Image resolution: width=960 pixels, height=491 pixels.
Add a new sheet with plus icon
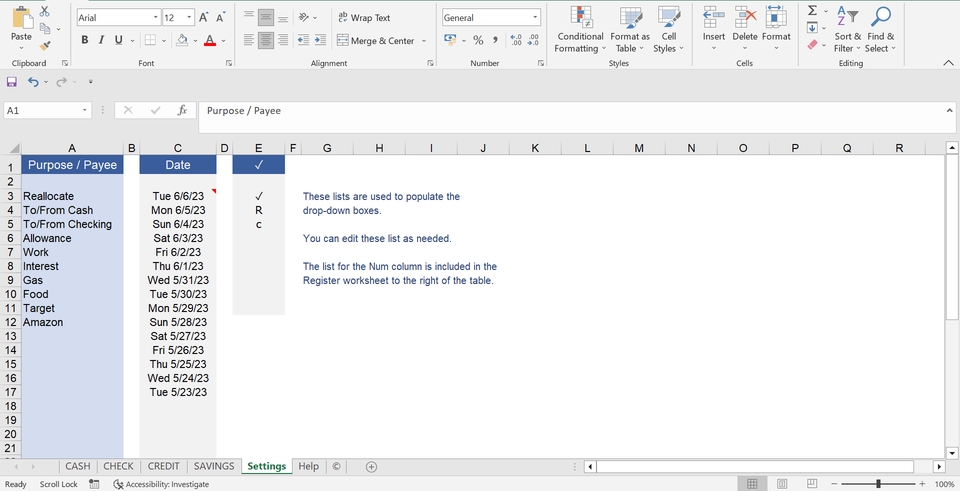pyautogui.click(x=371, y=467)
